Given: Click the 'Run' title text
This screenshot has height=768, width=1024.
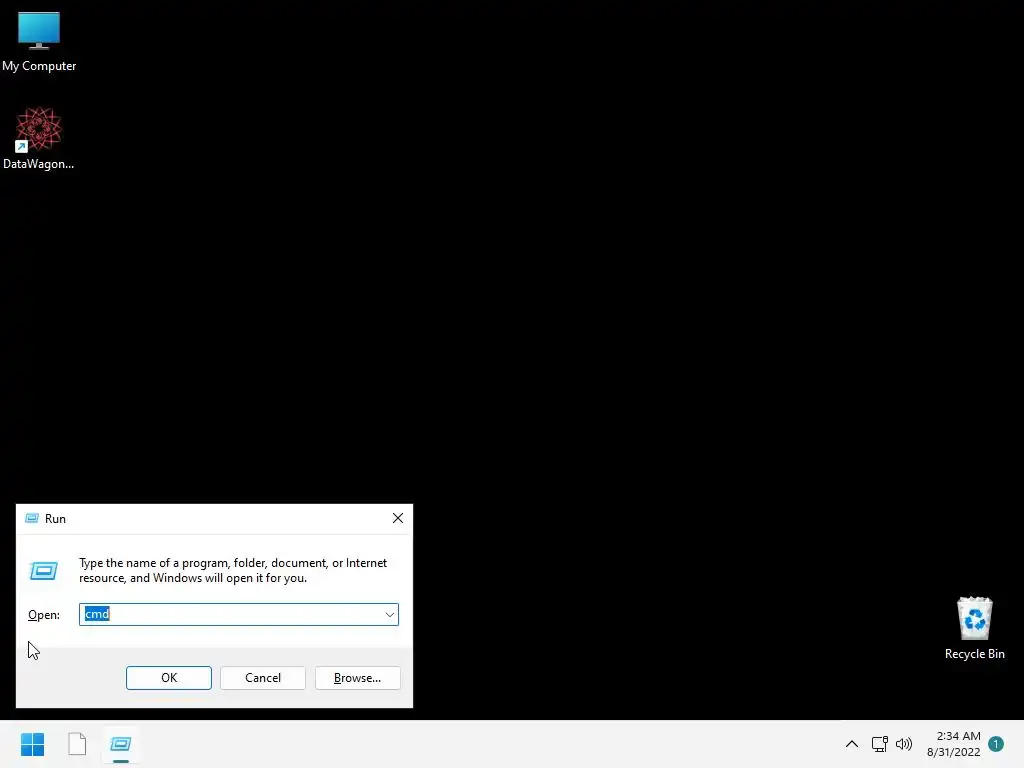Looking at the screenshot, I should tap(56, 519).
